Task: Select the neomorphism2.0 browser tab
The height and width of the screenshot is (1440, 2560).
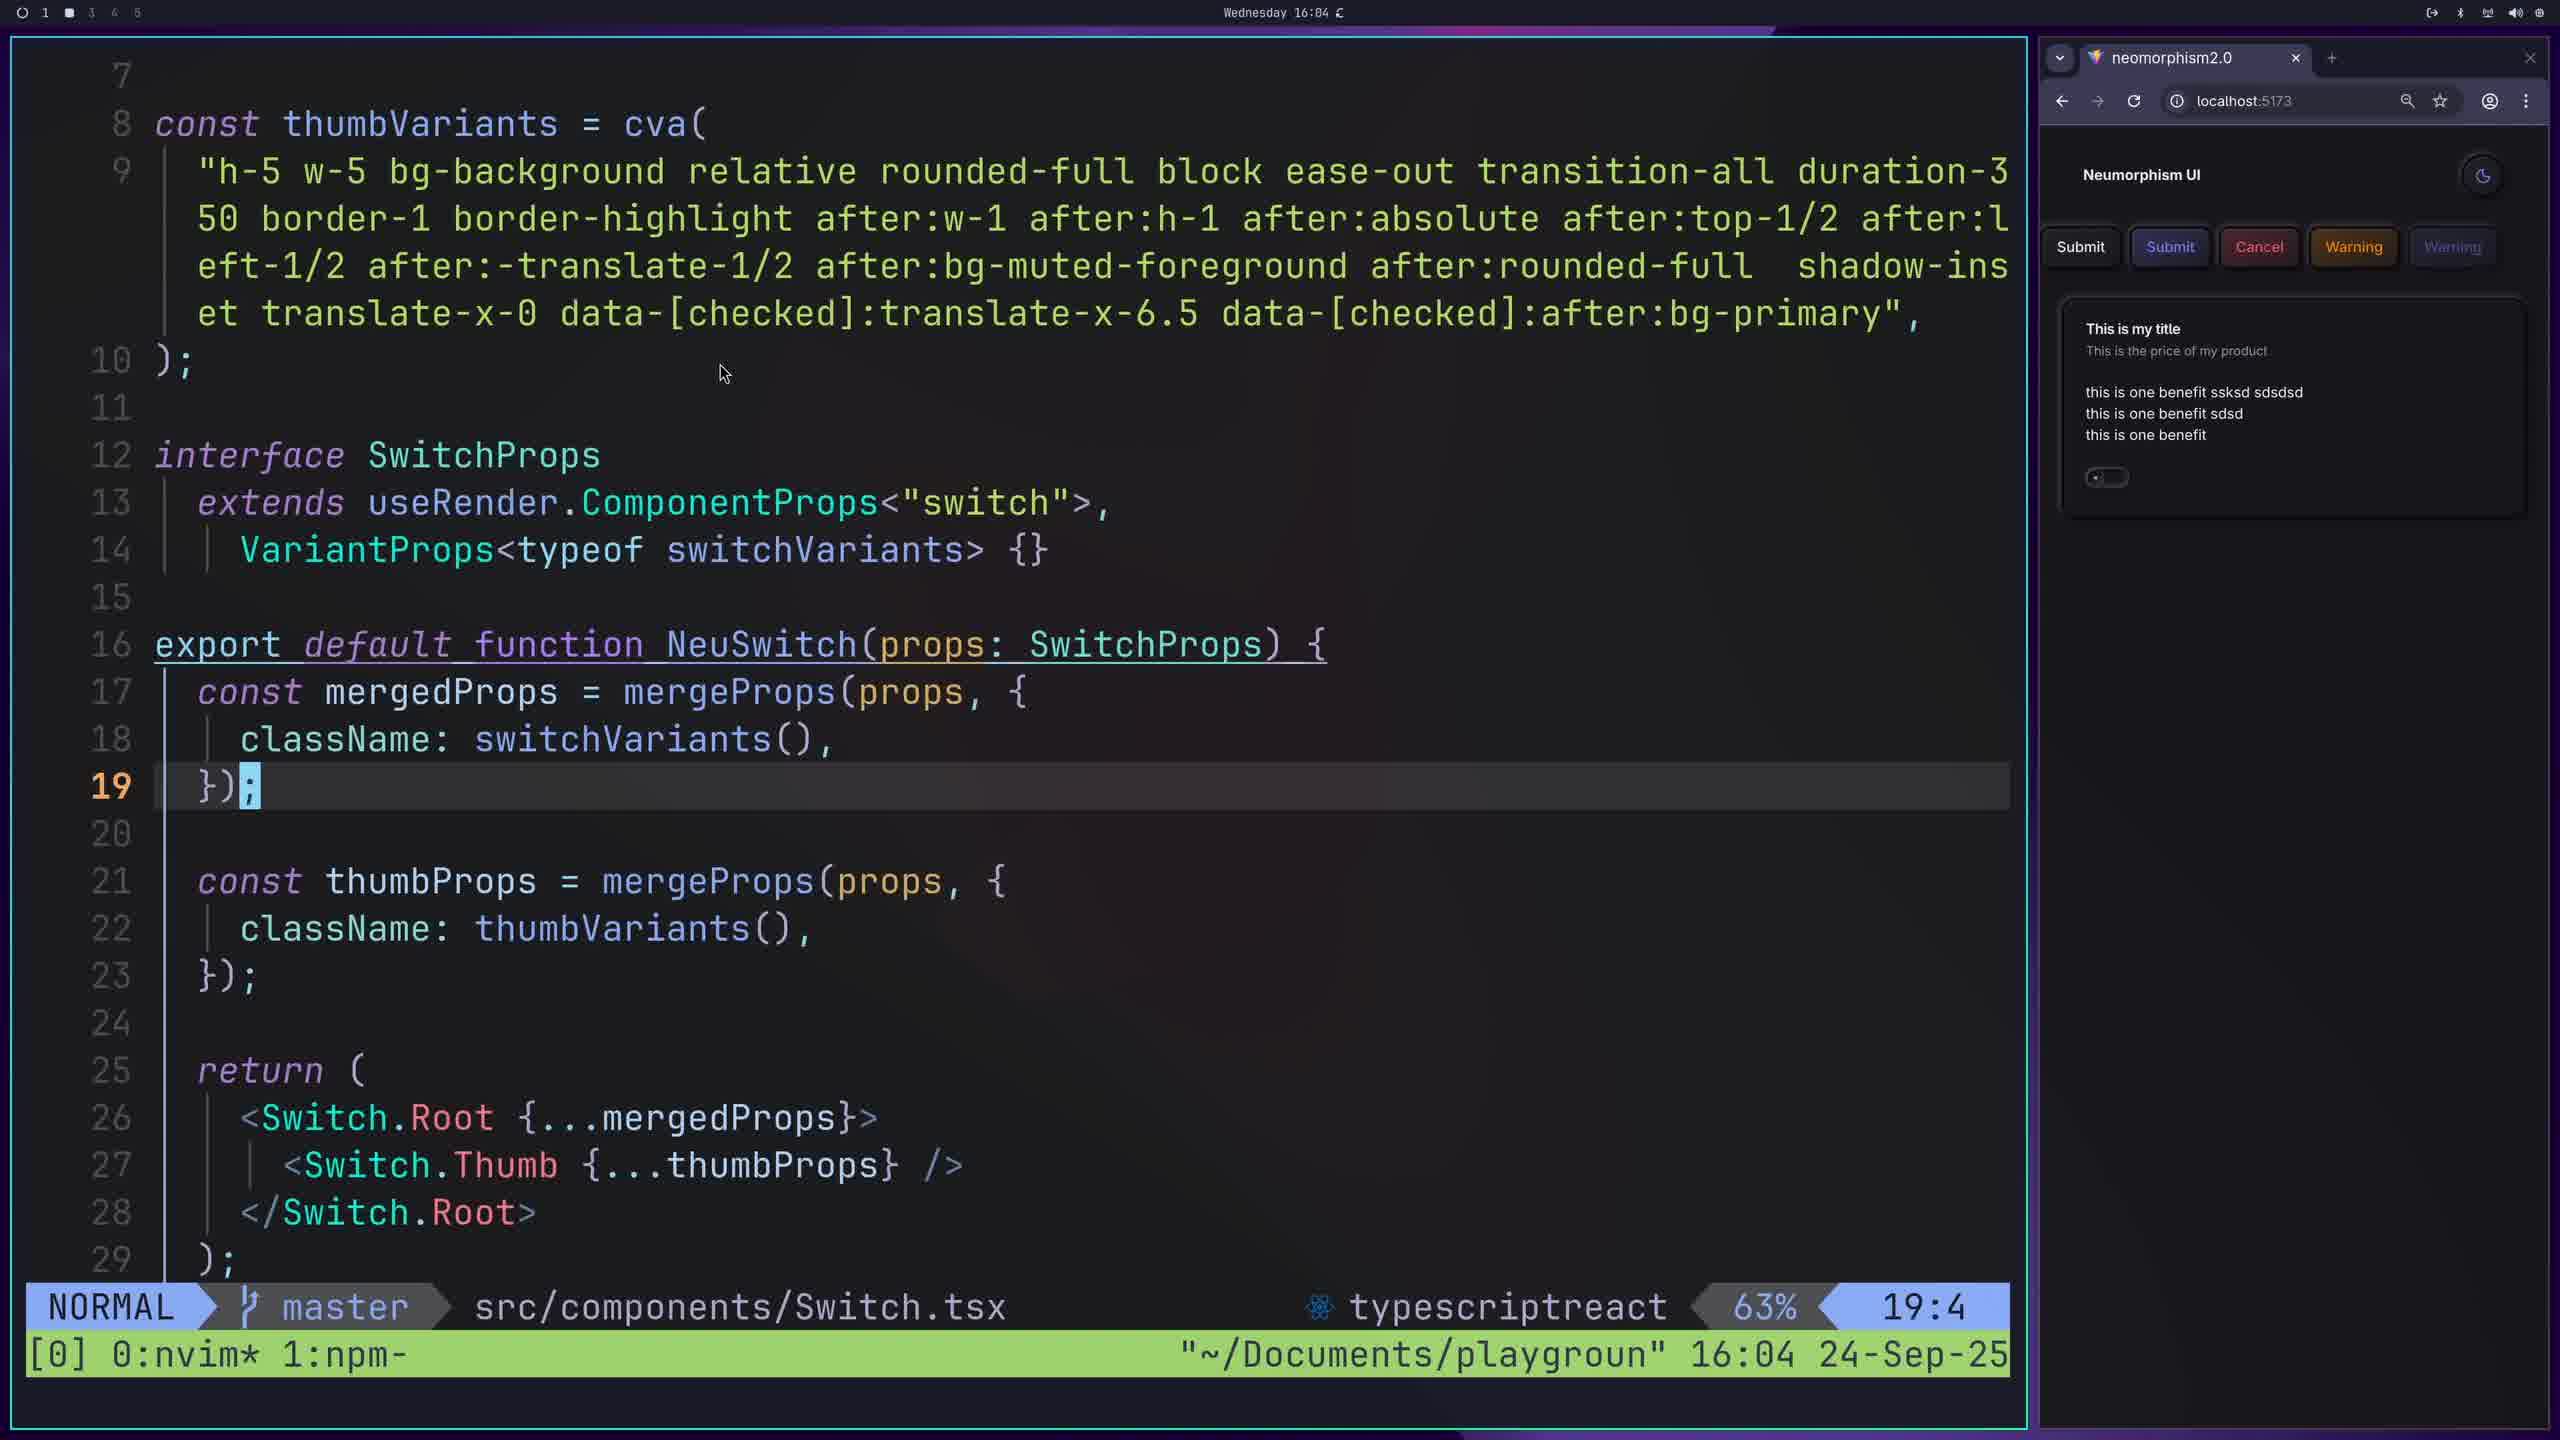Action: (2171, 58)
